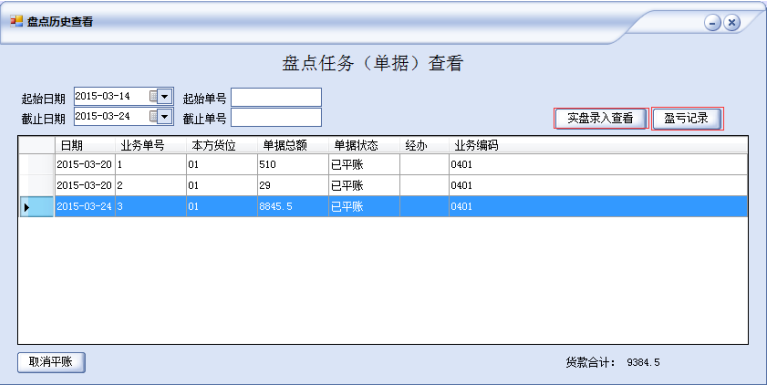Click 已平账 status in the 29 row
Screen dimensions: 767x386
pyautogui.click(x=364, y=185)
